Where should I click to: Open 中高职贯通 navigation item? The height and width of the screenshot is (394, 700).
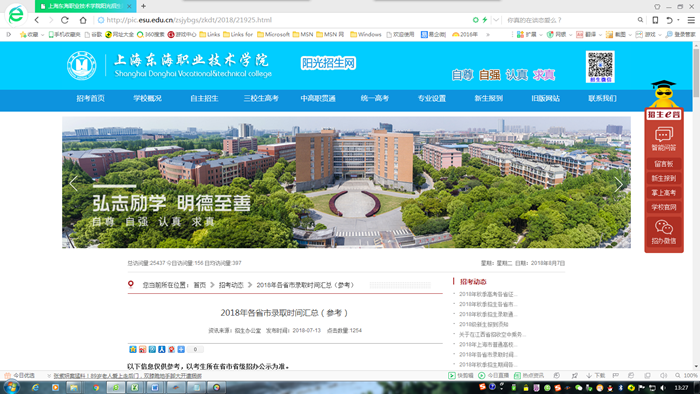click(x=318, y=98)
